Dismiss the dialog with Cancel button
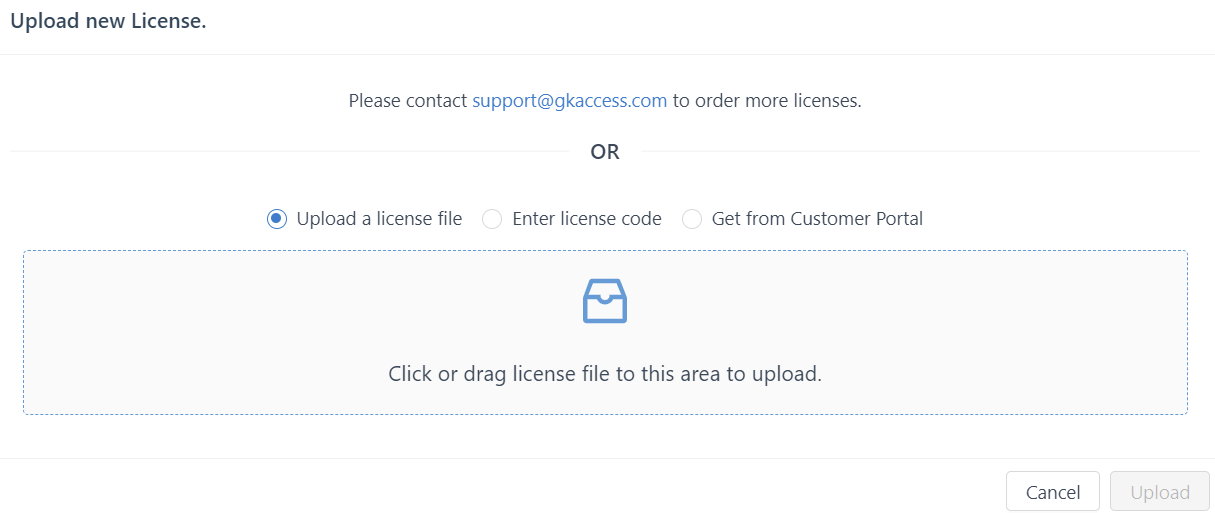Viewport: 1215px width, 513px height. coord(1053,492)
